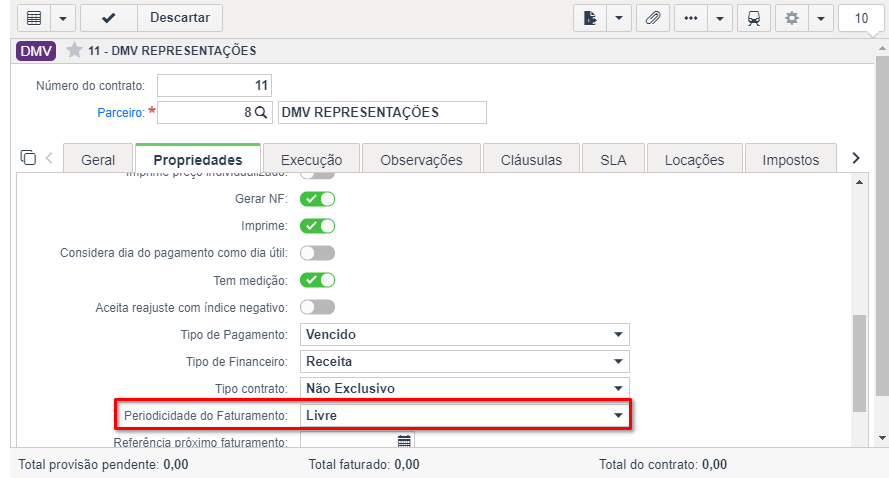Viewport: 889px width, 478px height.
Task: Enable Considera dia do pagamento como dia útil
Action: coord(318,253)
